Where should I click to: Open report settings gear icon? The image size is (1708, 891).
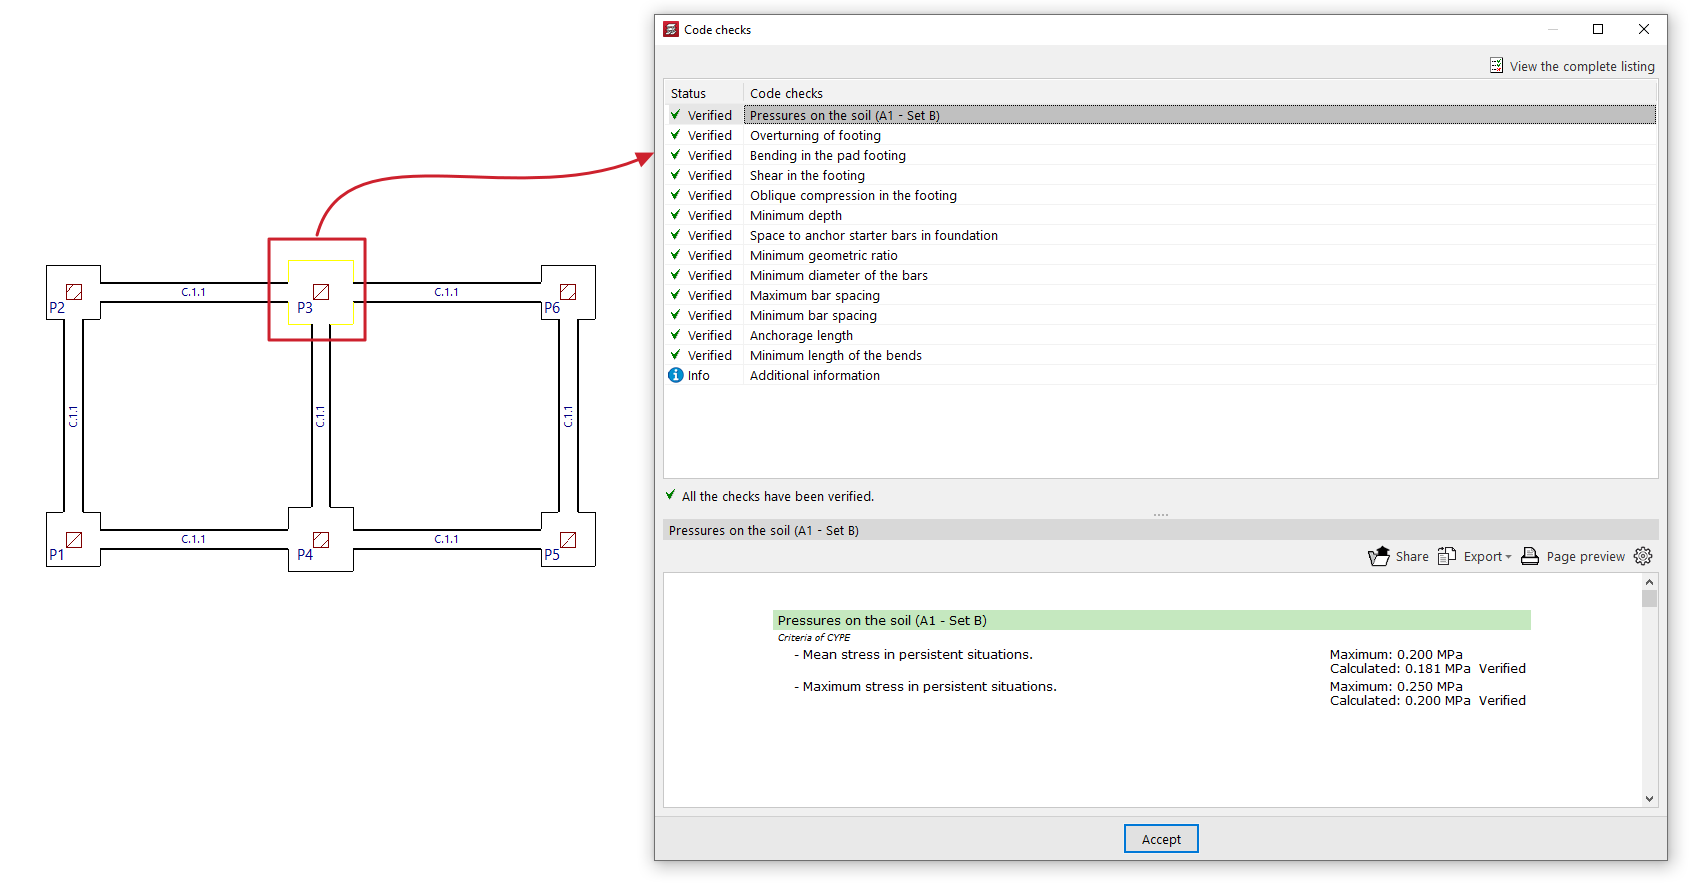point(1643,556)
